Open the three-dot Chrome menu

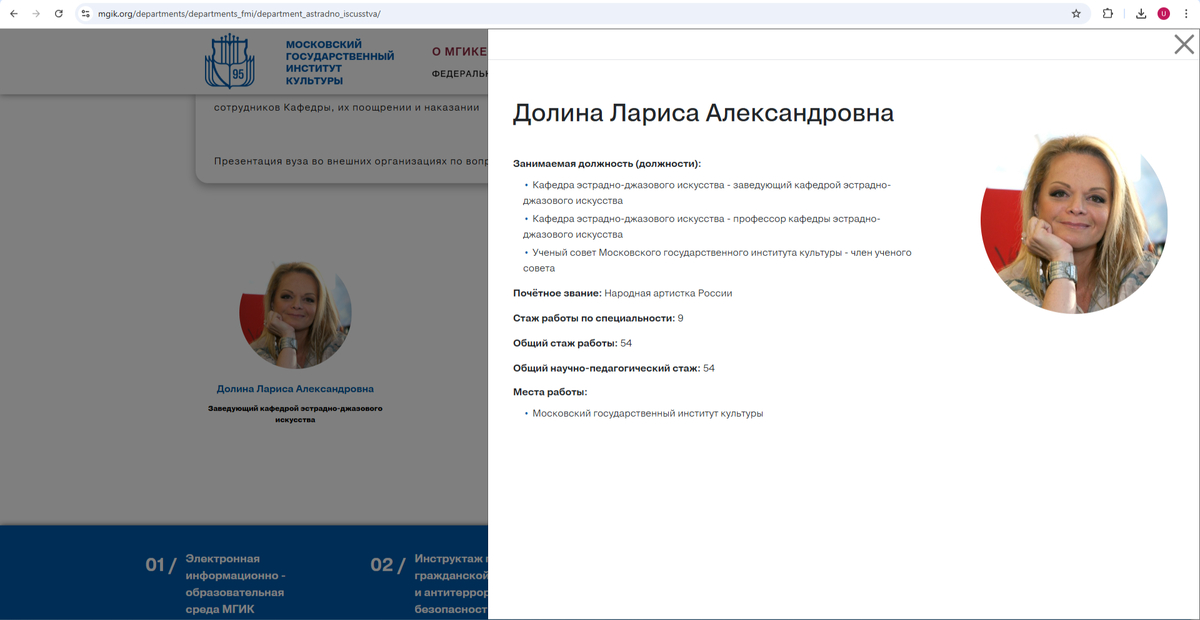[1186, 15]
